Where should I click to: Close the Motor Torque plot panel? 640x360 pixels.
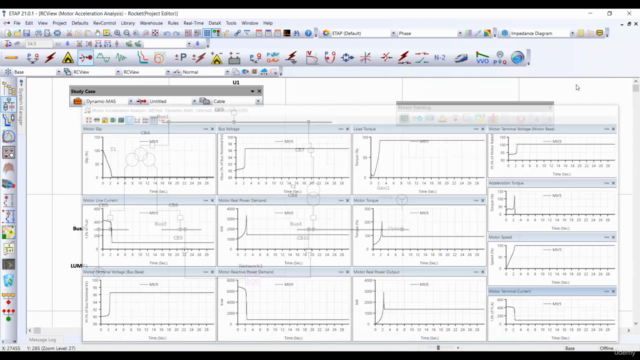tap(482, 200)
